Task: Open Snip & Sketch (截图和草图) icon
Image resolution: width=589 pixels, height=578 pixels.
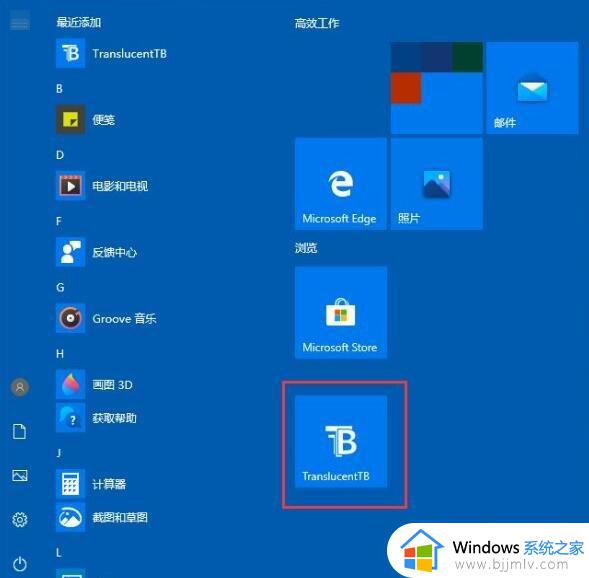Action: tap(70, 517)
